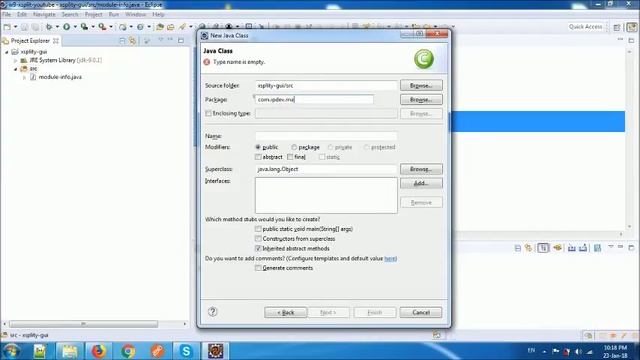Image resolution: width=640 pixels, height=360 pixels.
Task: Click the External Tools run icon
Action: point(102,27)
